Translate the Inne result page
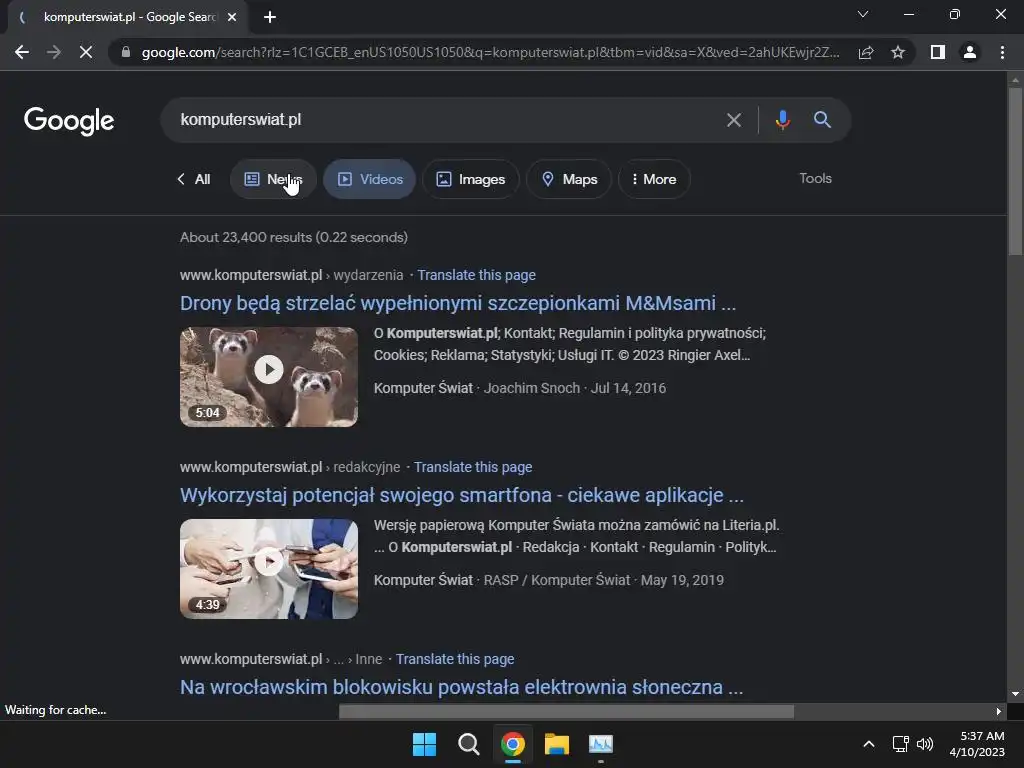Image resolution: width=1024 pixels, height=768 pixels. click(455, 659)
